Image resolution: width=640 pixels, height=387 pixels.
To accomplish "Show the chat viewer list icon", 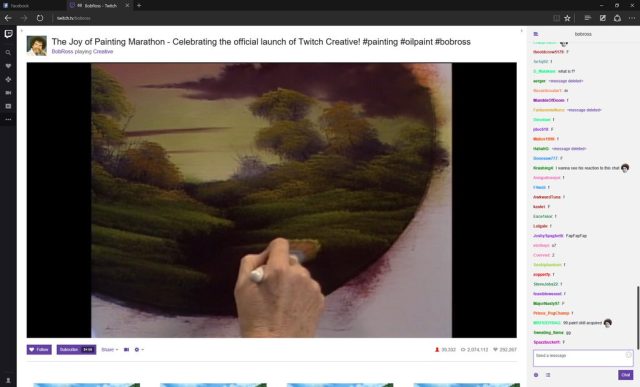I will tap(548, 375).
